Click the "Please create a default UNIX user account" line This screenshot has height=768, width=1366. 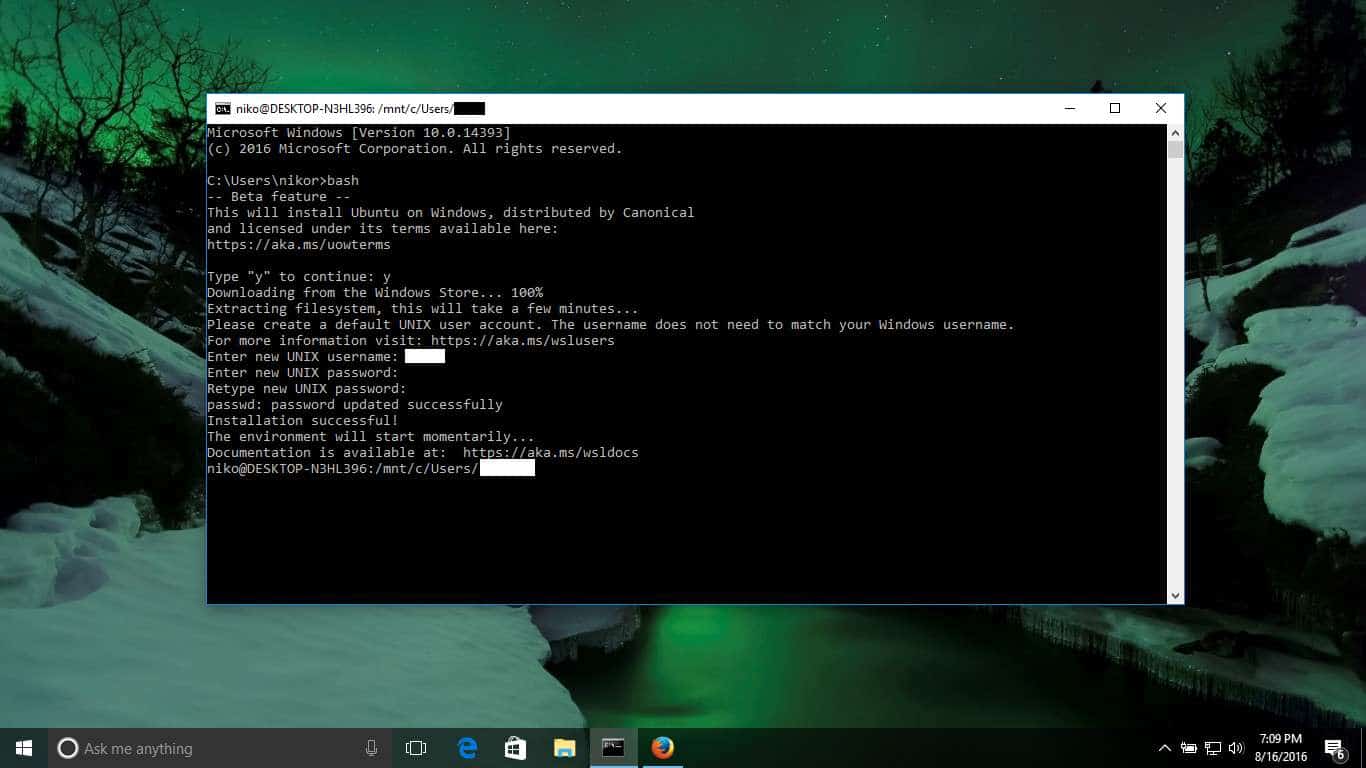[x=611, y=325]
